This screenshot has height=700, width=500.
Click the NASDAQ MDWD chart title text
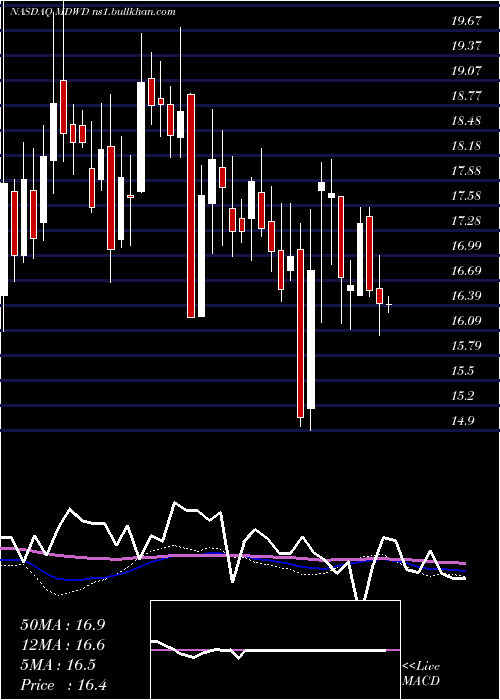[92, 12]
